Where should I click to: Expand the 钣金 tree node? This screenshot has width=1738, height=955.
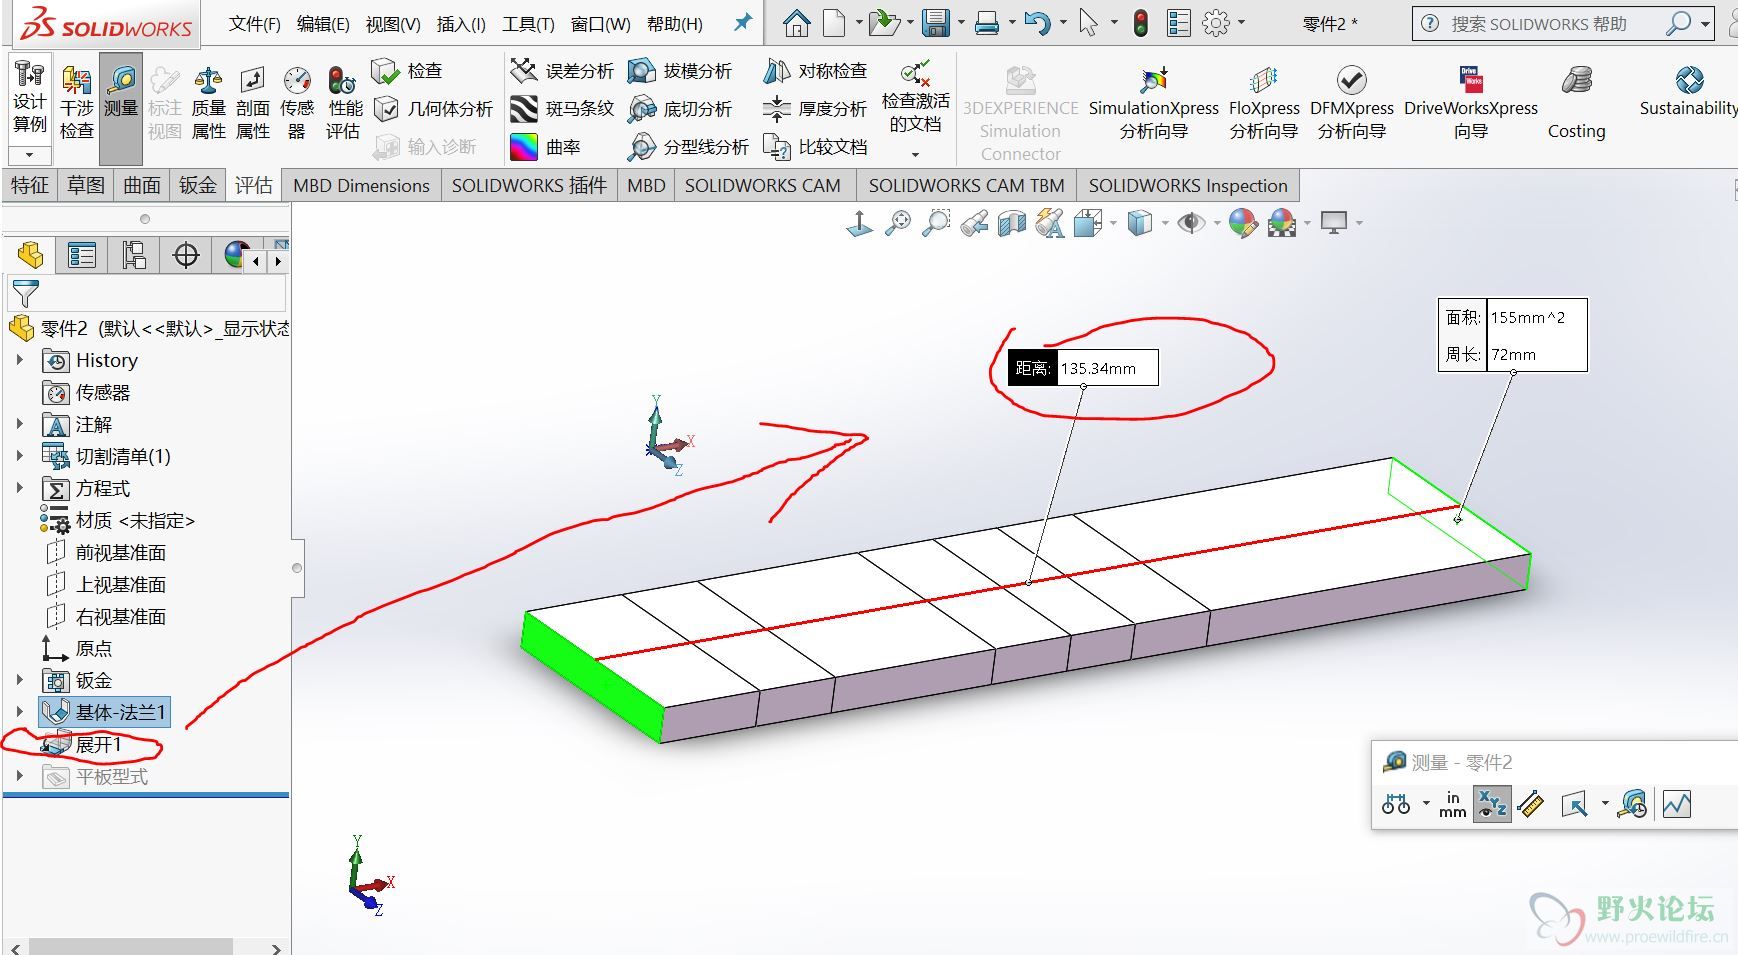19,680
